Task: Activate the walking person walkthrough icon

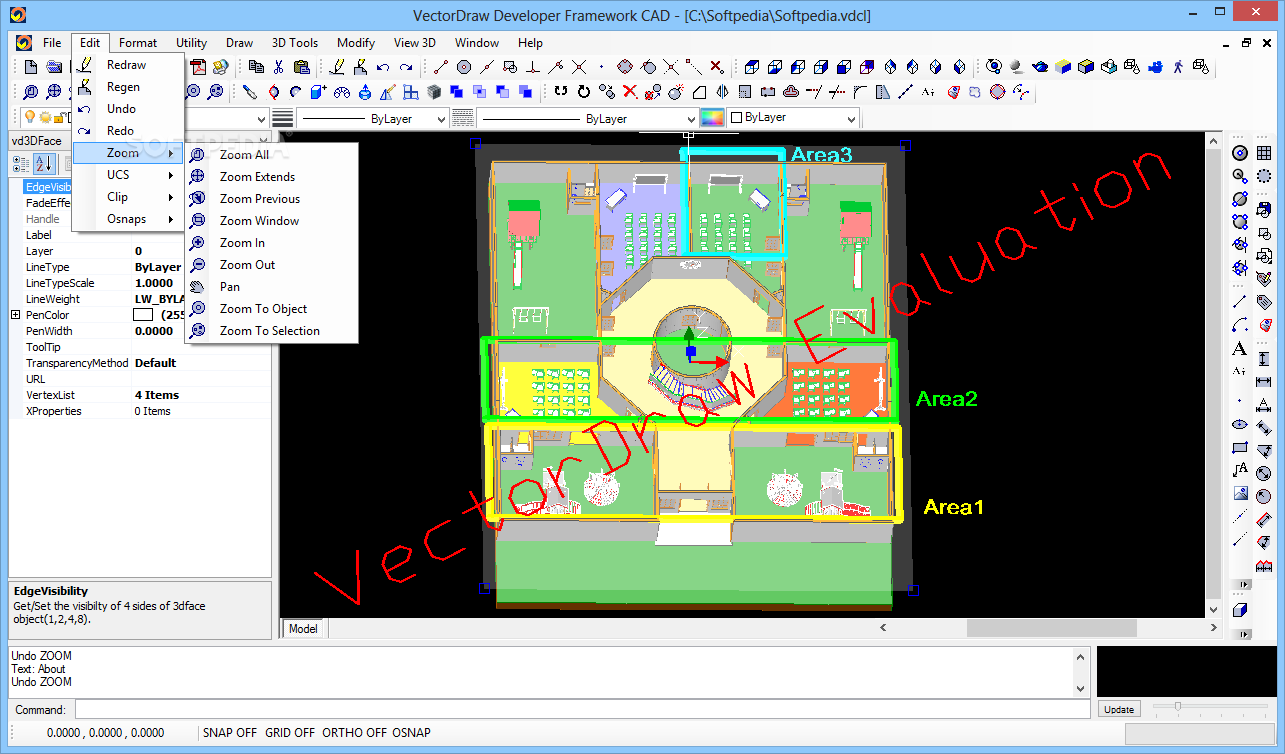Action: [1178, 67]
